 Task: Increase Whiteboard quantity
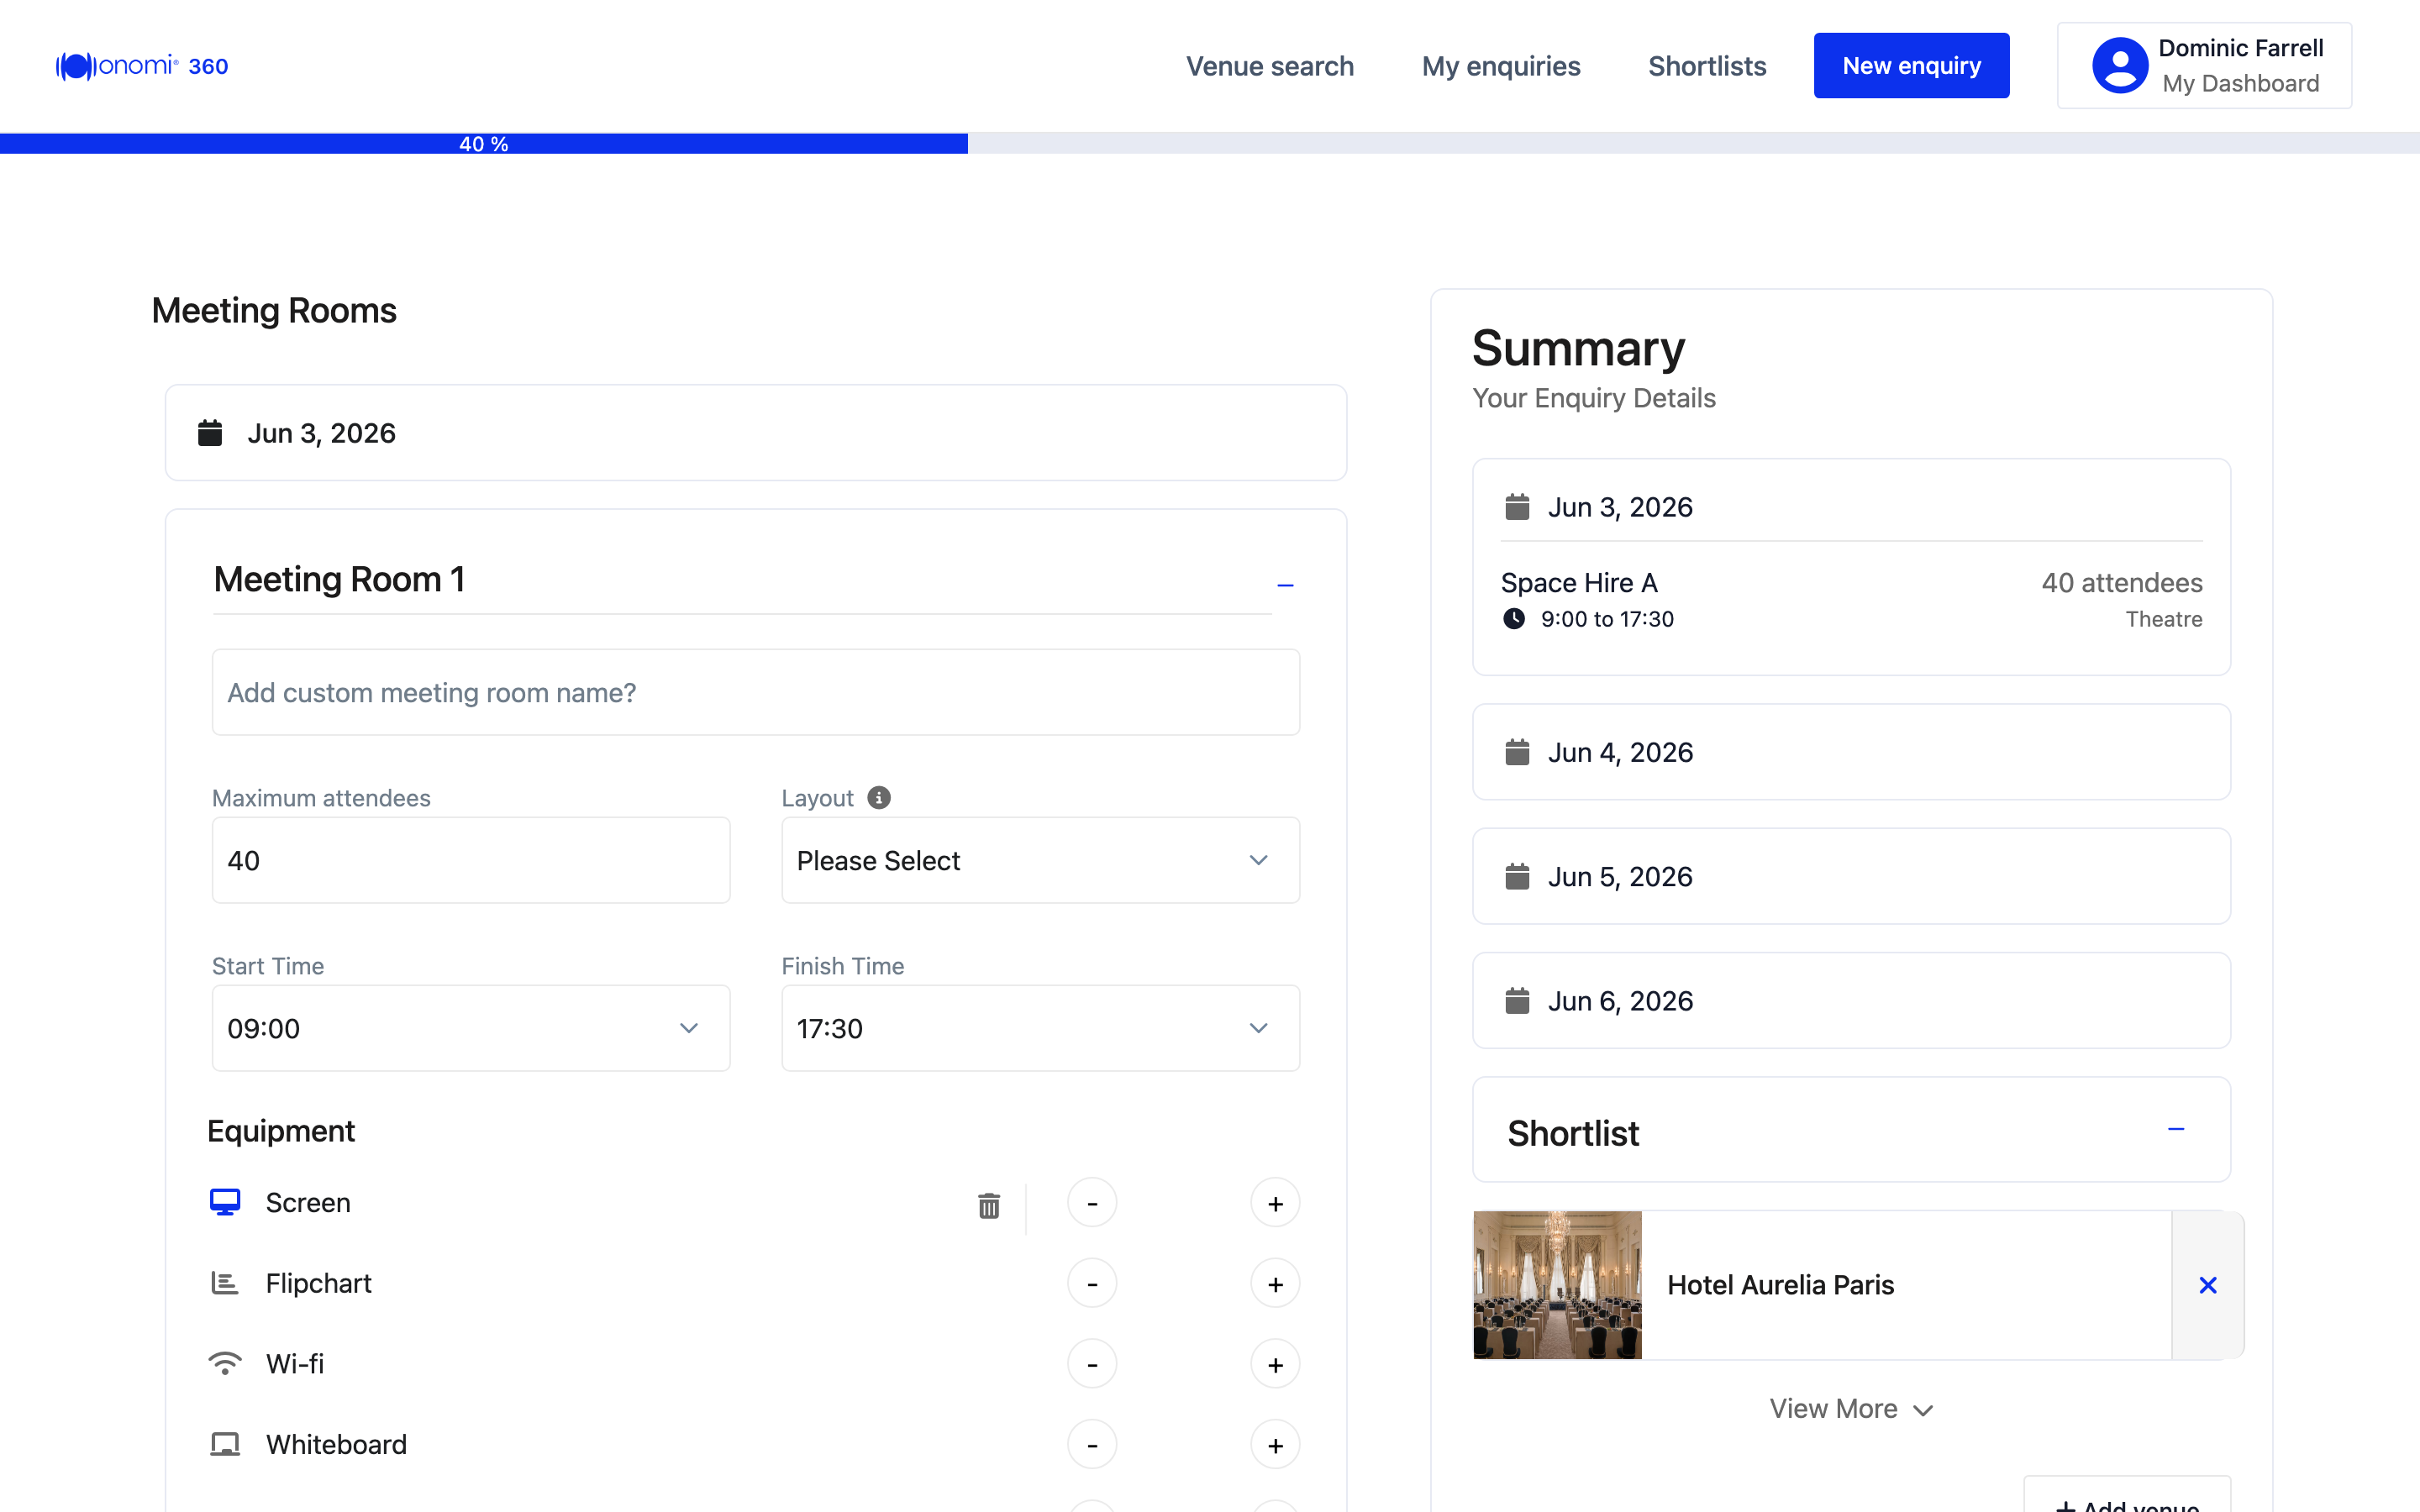[x=1275, y=1444]
